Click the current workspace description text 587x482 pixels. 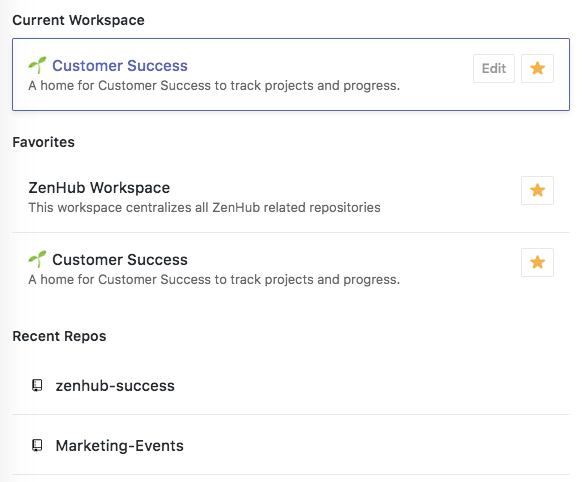tap(214, 86)
